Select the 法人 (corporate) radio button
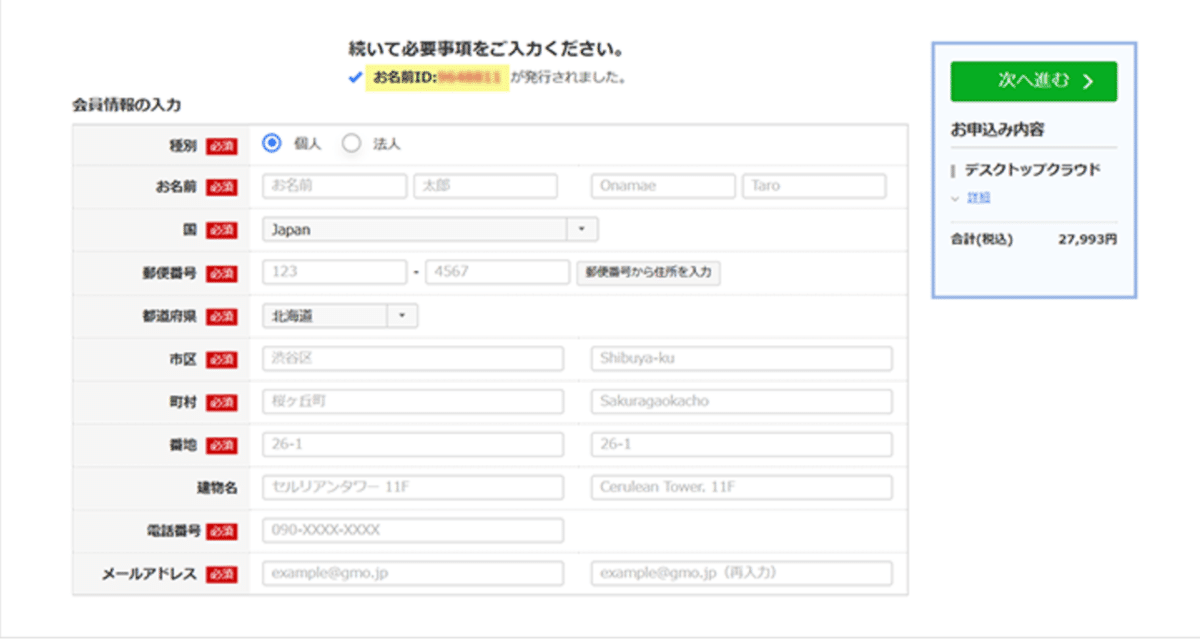This screenshot has width=1200, height=640. point(350,142)
